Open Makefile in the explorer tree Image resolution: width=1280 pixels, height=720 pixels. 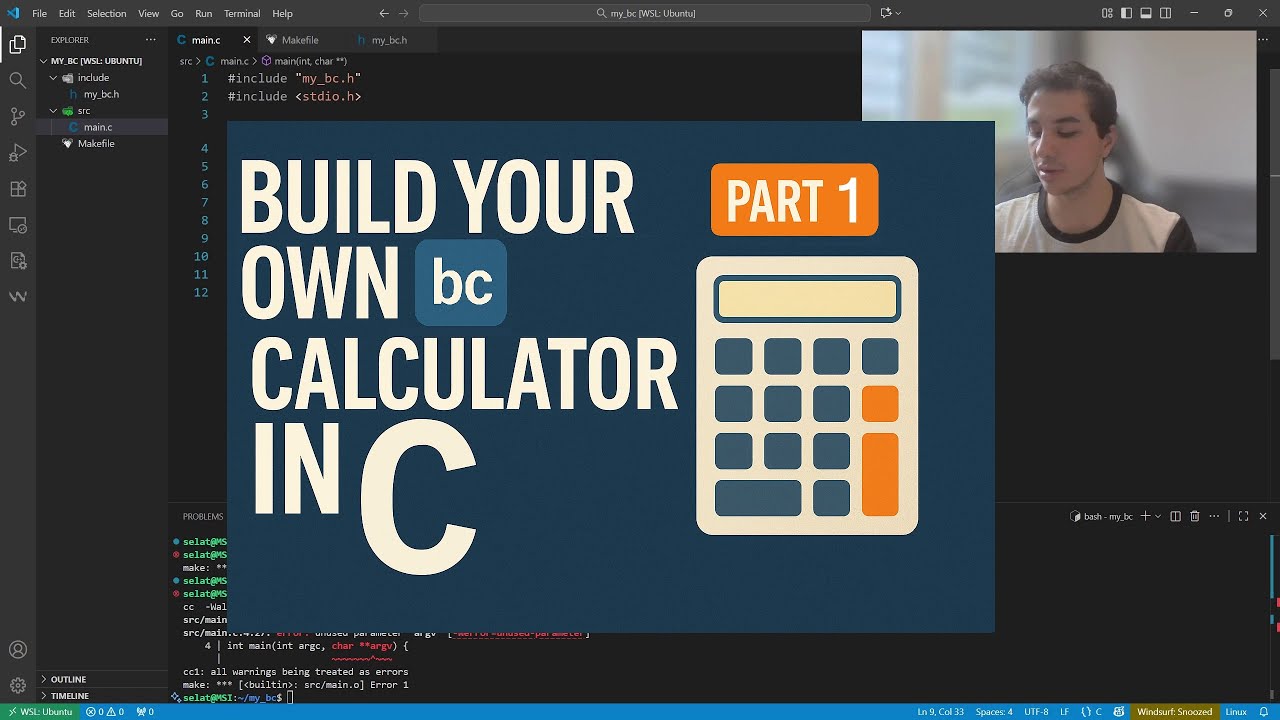(103, 143)
